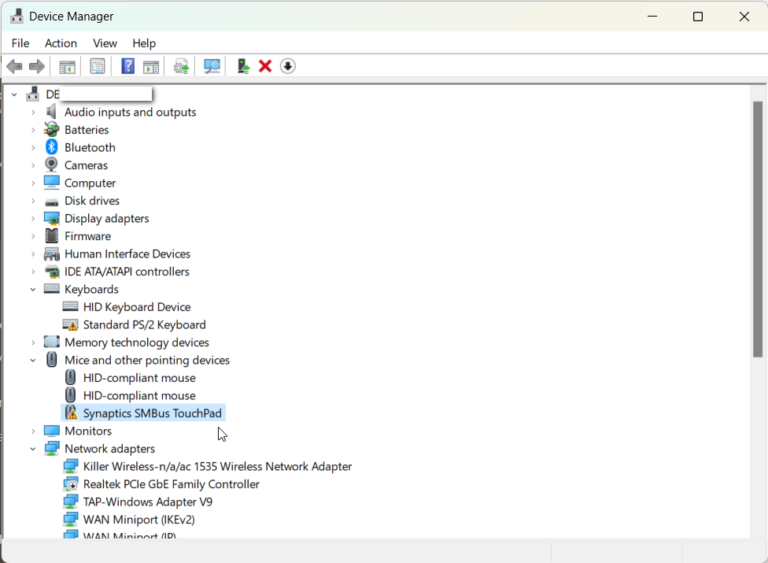768x563 pixels.
Task: Click the Update device driver icon
Action: pos(181,66)
